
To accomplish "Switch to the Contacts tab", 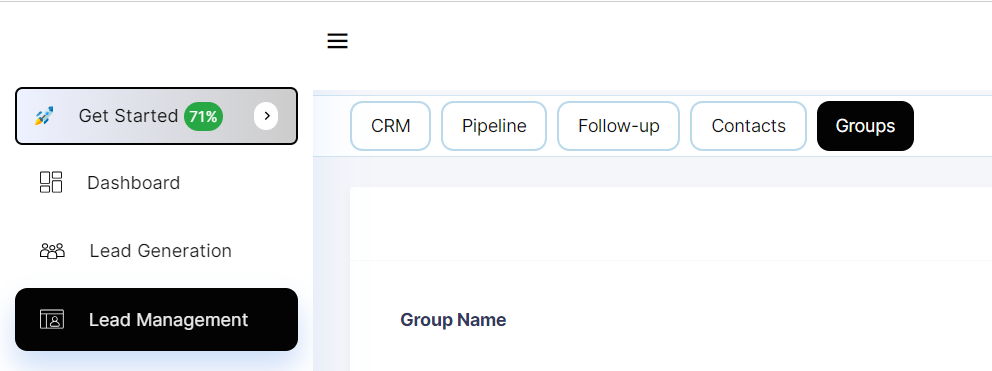I will click(748, 126).
